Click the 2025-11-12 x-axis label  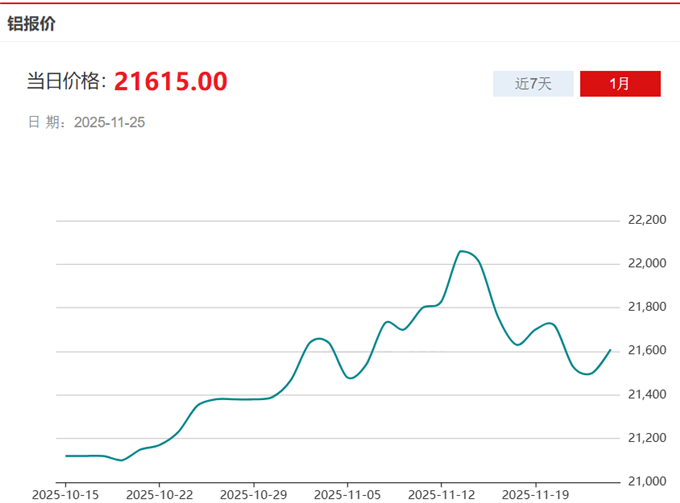point(441,494)
